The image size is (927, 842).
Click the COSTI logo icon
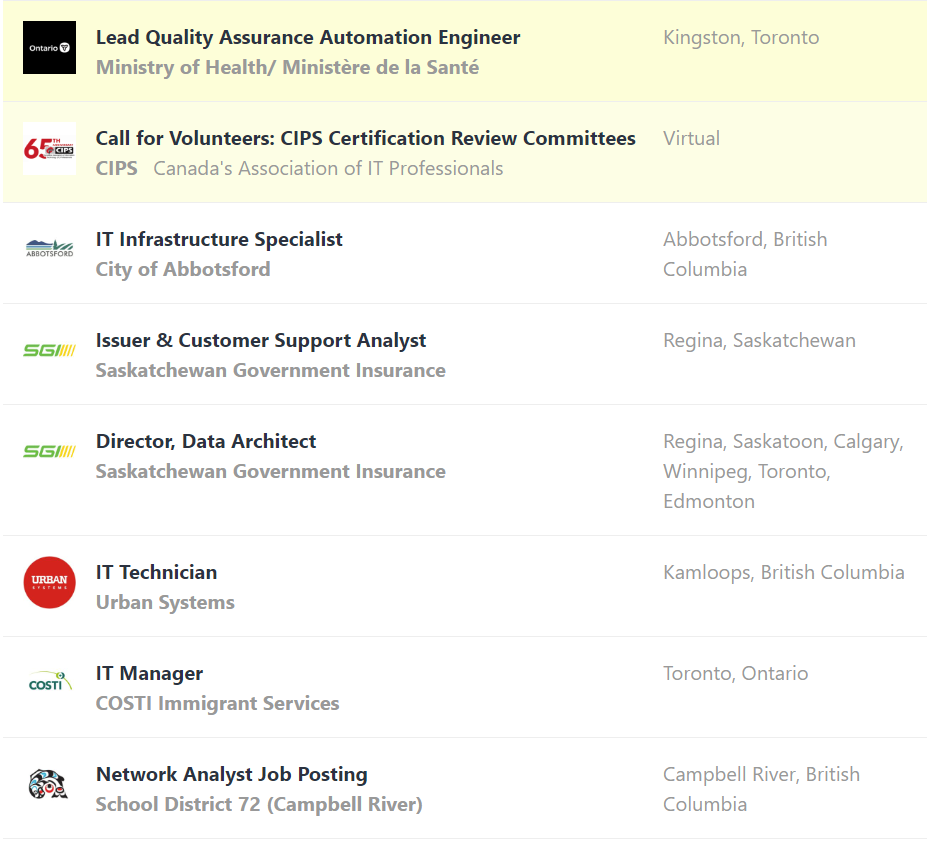click(x=49, y=683)
